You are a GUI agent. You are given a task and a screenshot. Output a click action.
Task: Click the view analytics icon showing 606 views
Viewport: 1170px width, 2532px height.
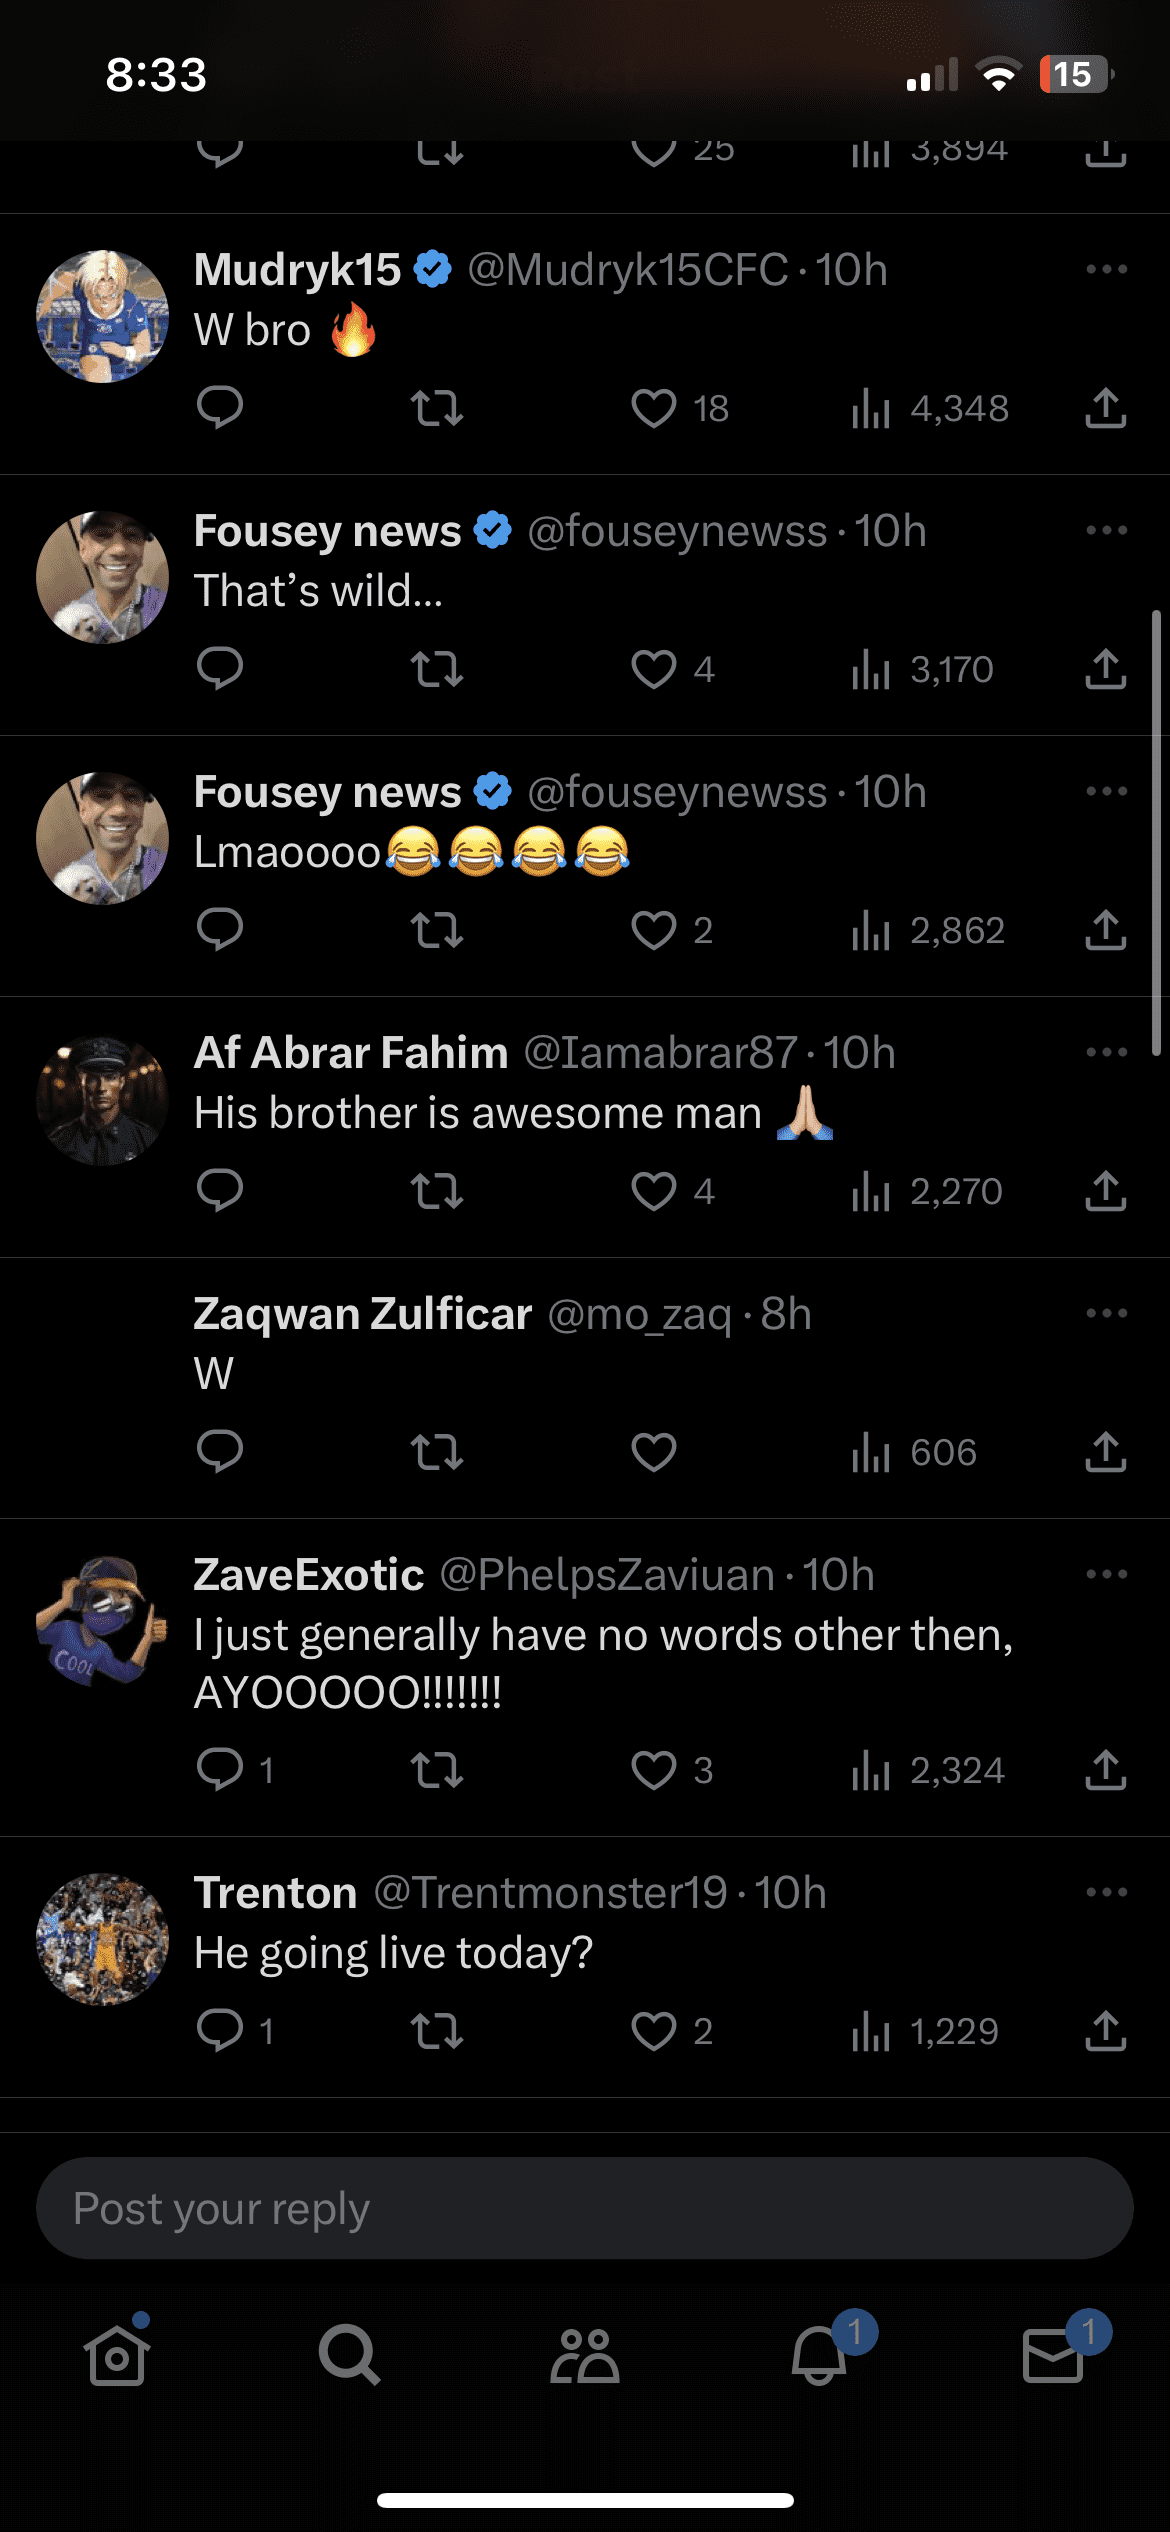(870, 1453)
